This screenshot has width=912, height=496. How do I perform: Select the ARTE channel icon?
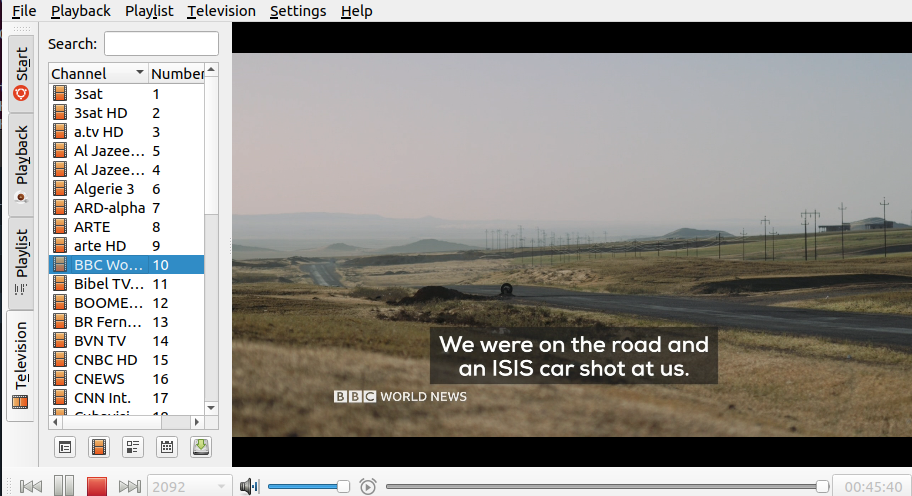coord(60,227)
